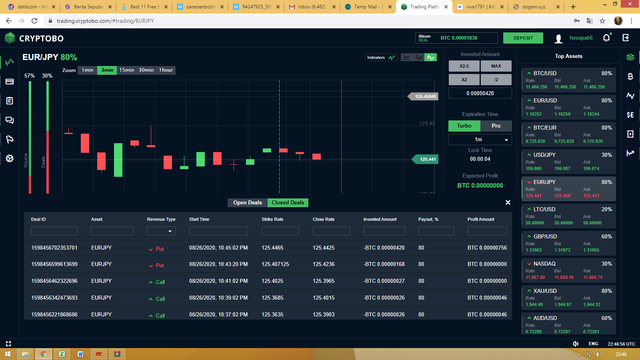Open the user profile avatar icon
This screenshot has width=640, height=360.
coord(558,38)
